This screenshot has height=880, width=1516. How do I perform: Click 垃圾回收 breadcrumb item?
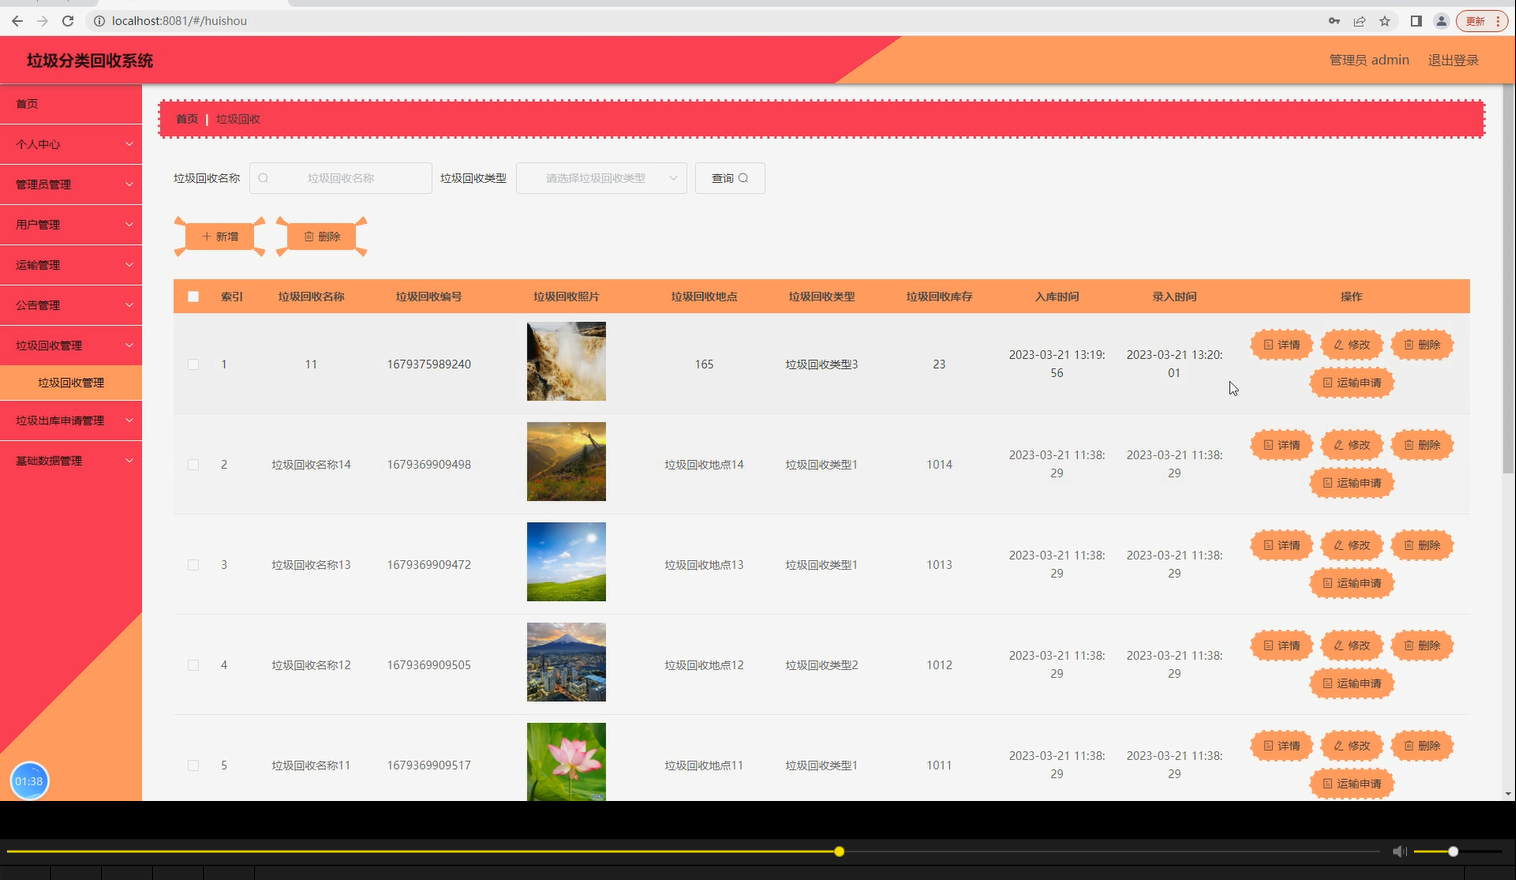tap(238, 119)
